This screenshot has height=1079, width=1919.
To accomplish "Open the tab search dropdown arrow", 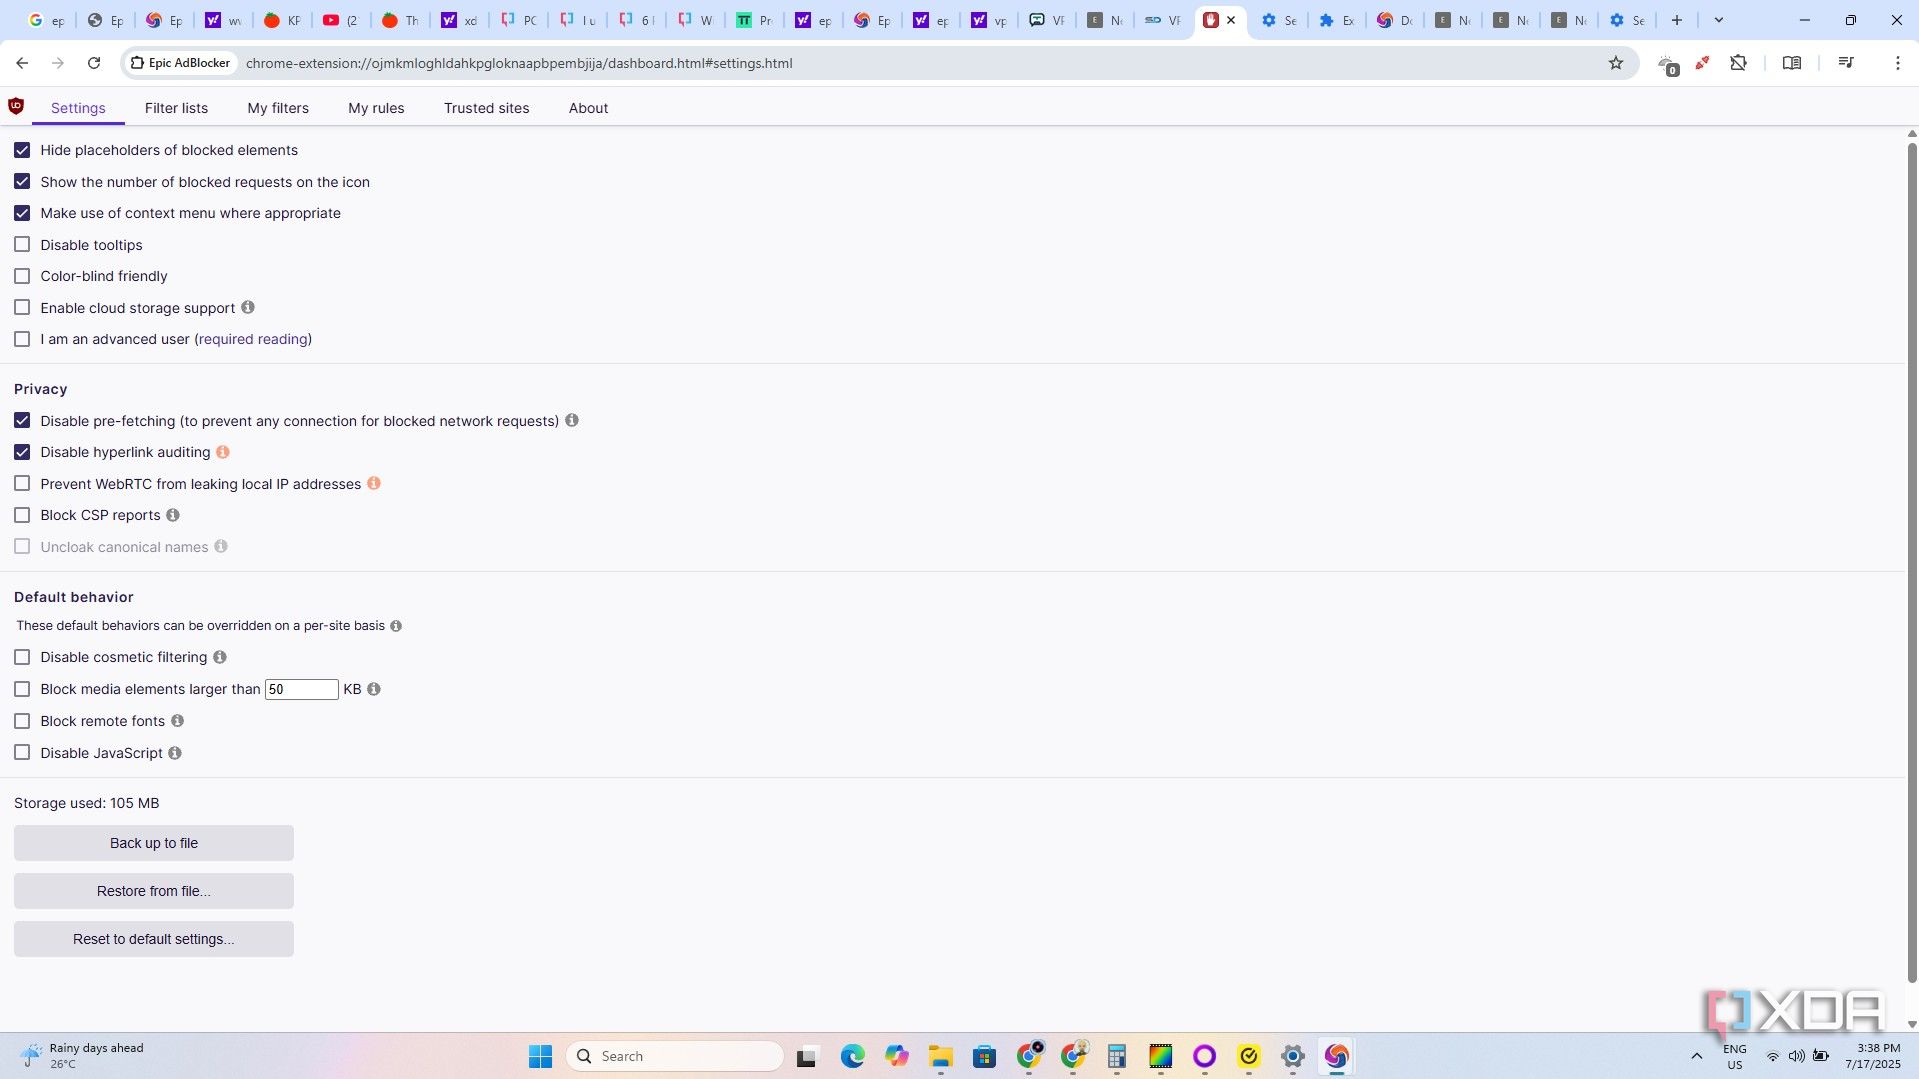I will point(1719,20).
